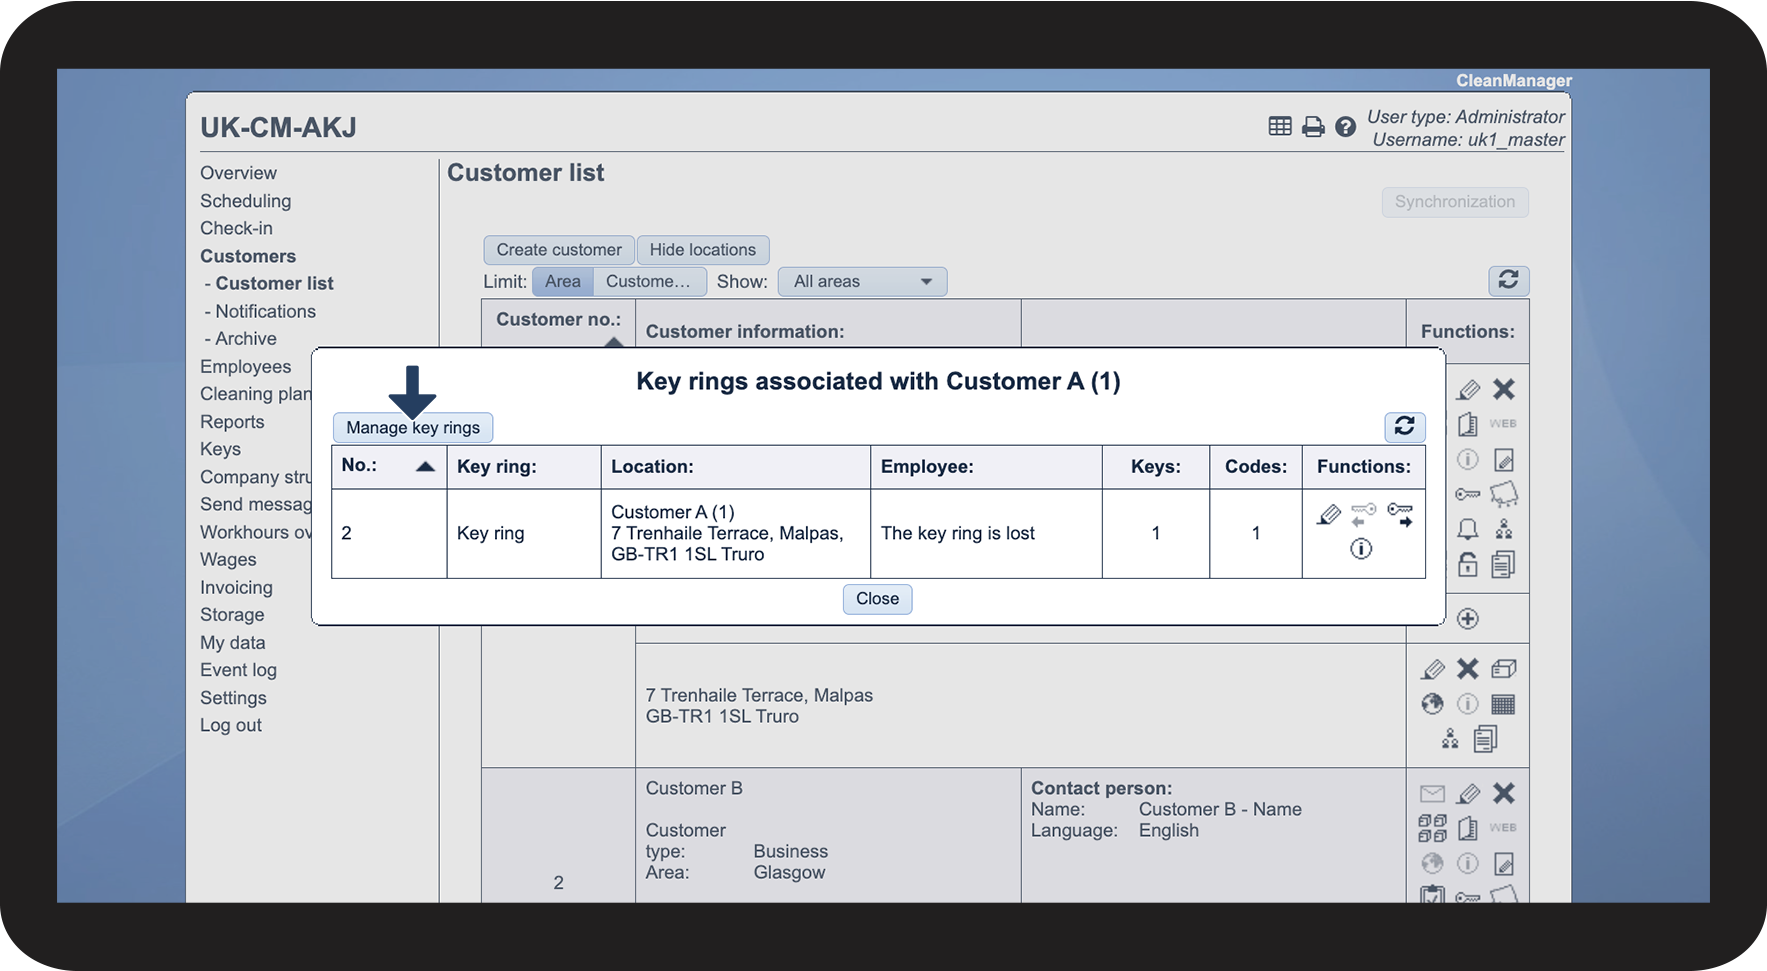Image resolution: width=1767 pixels, height=971 pixels.
Task: Edit the key ring with pencil icon
Action: pos(1328,515)
